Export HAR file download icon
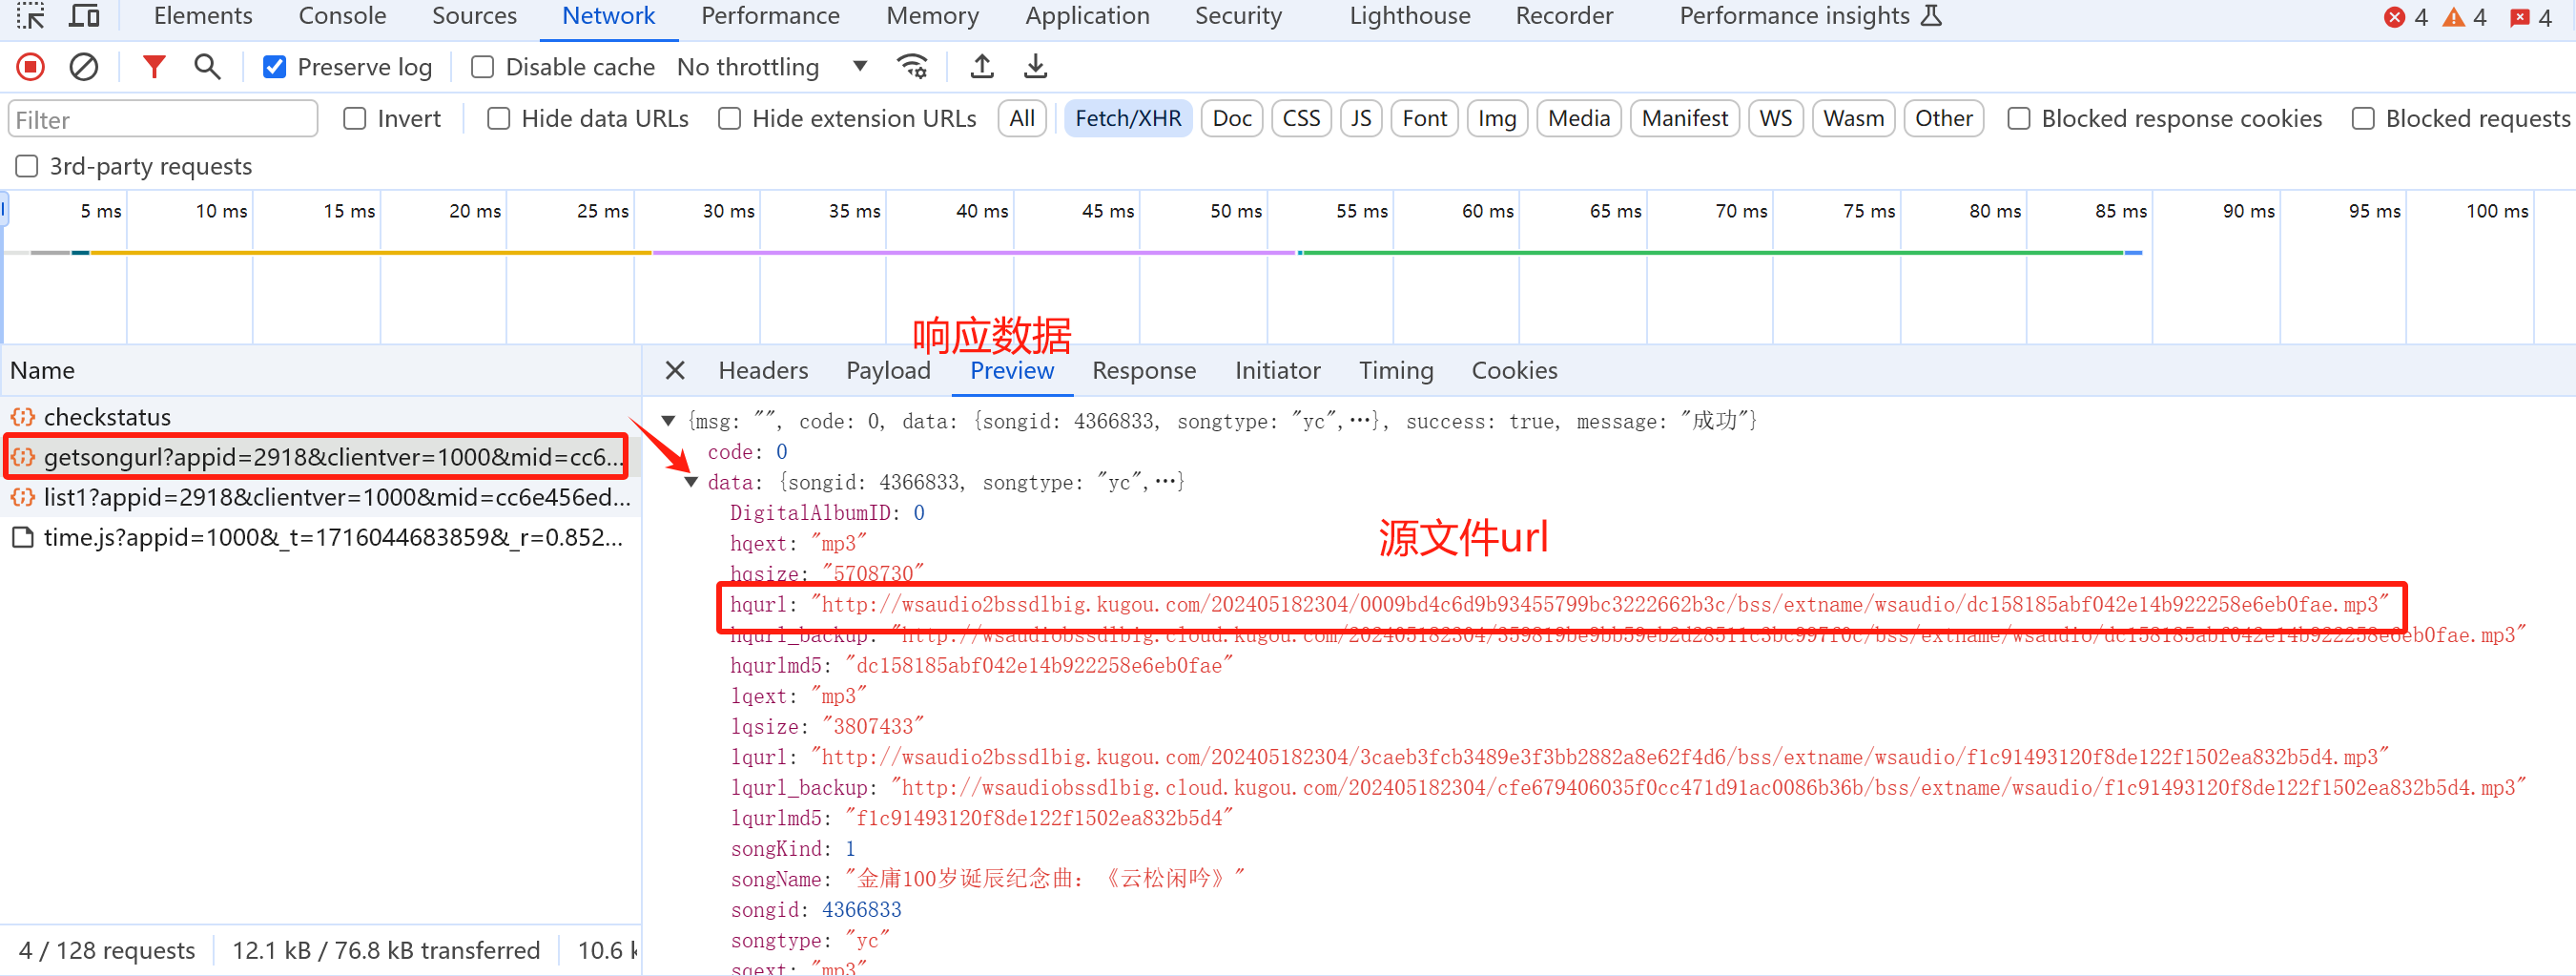Image resolution: width=2576 pixels, height=976 pixels. click(x=1035, y=67)
